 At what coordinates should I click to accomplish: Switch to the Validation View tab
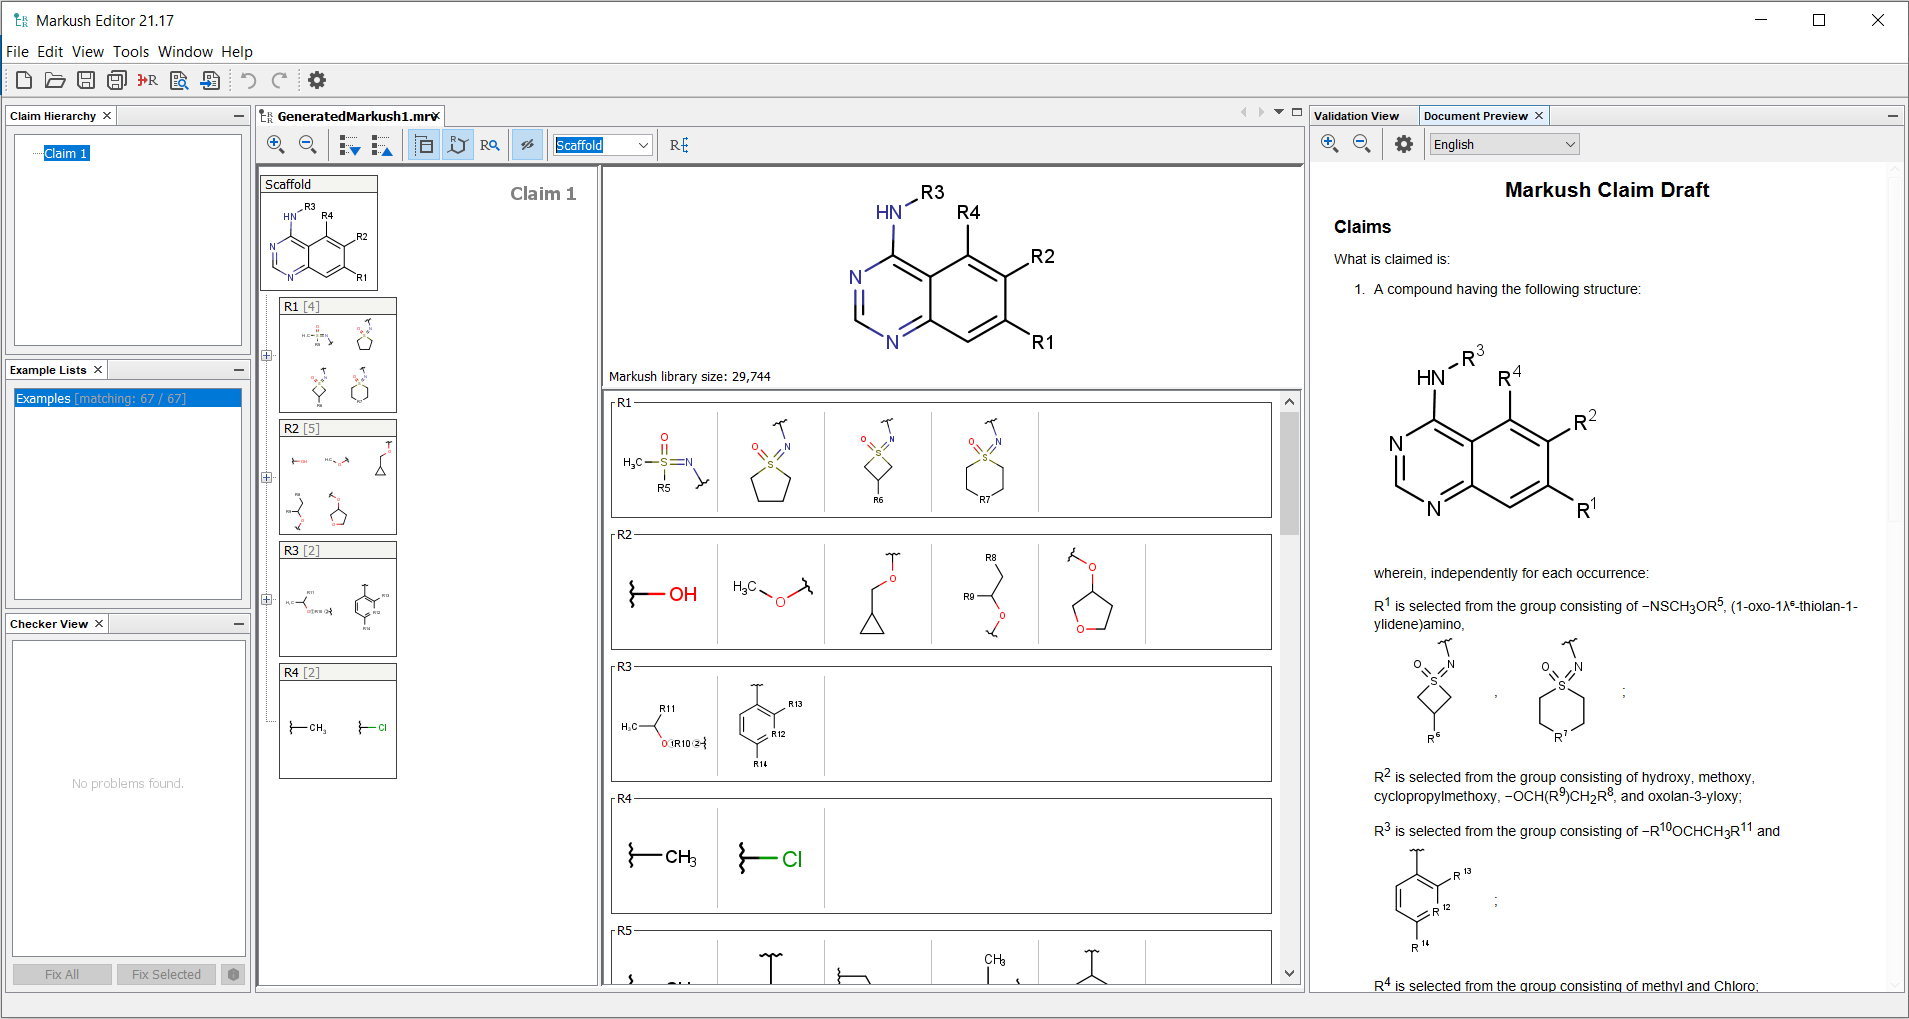pyautogui.click(x=1356, y=116)
